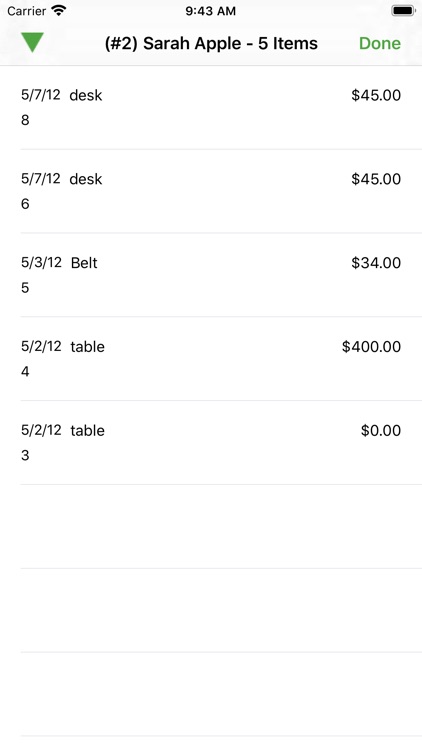Tap item number 4 under table date
The image size is (422, 750).
25,371
